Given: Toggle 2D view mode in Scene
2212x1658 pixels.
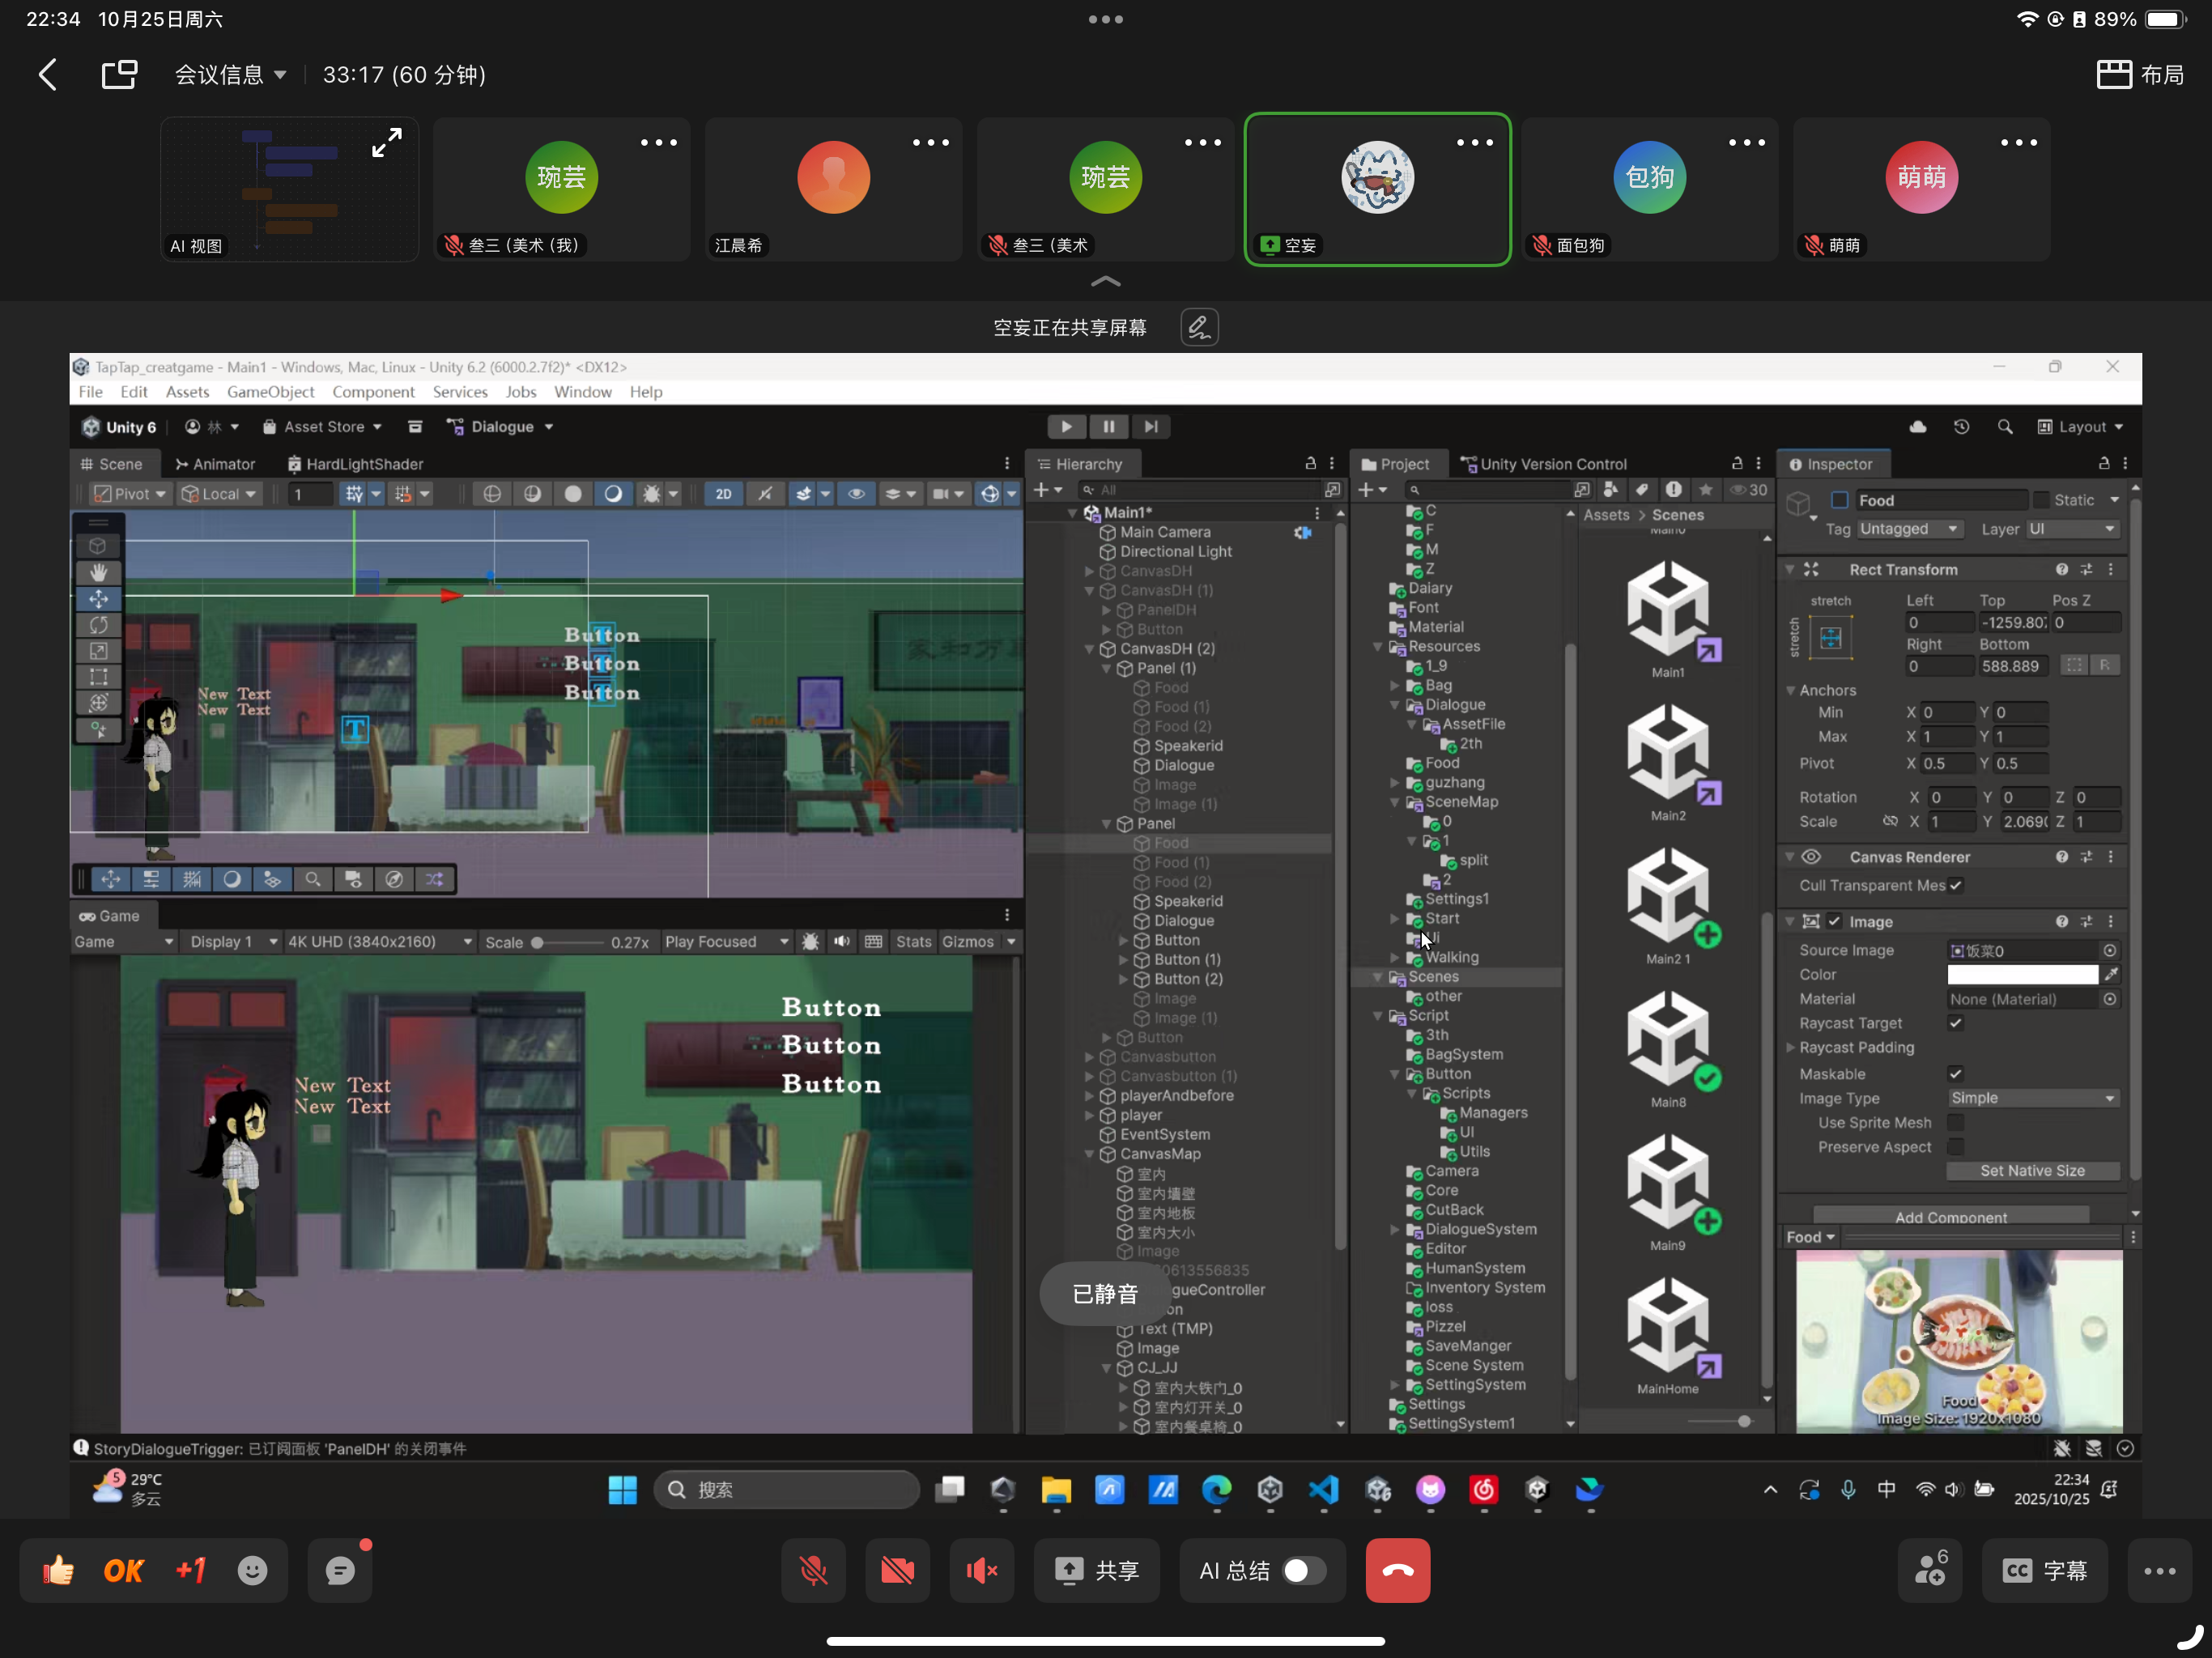Looking at the screenshot, I should (723, 494).
